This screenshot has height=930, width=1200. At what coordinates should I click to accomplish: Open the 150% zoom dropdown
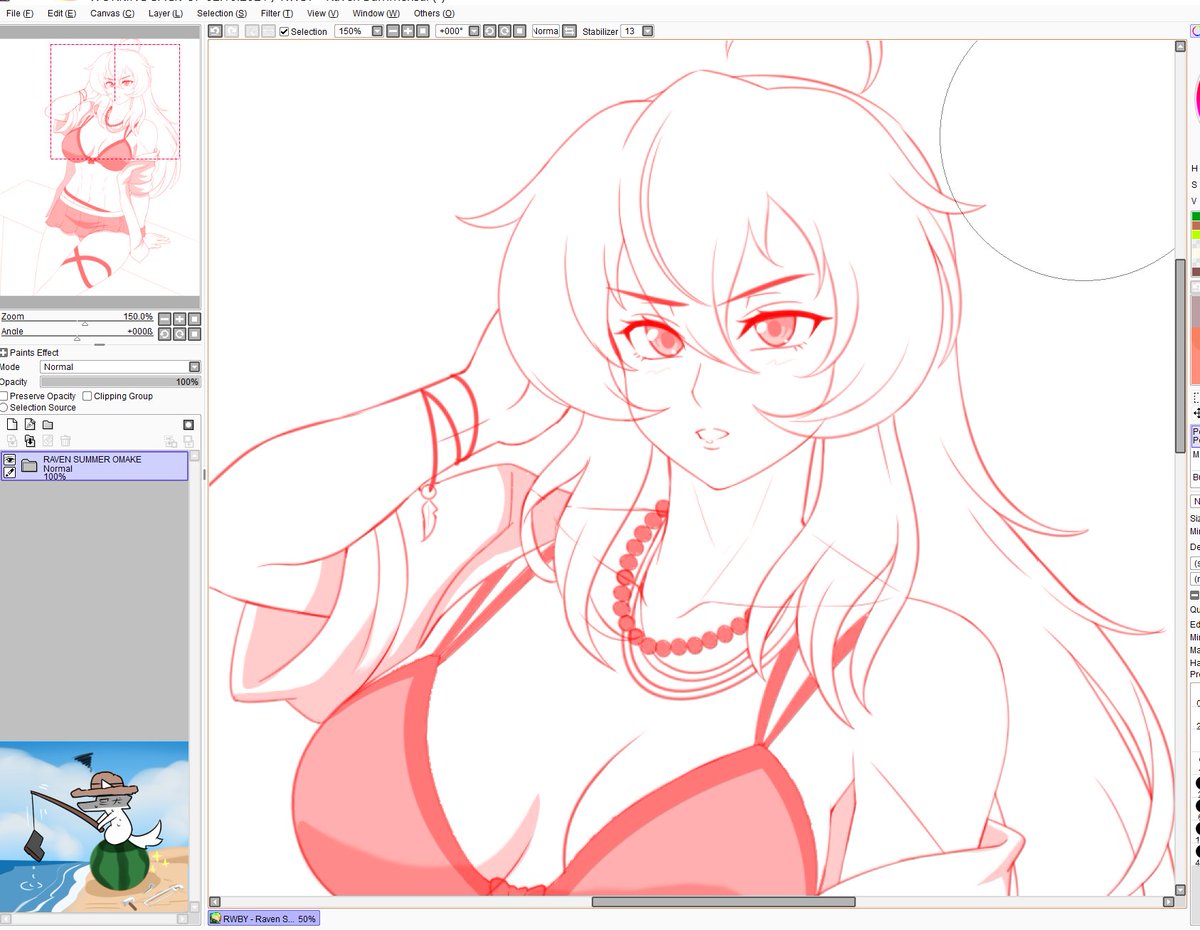pos(377,31)
